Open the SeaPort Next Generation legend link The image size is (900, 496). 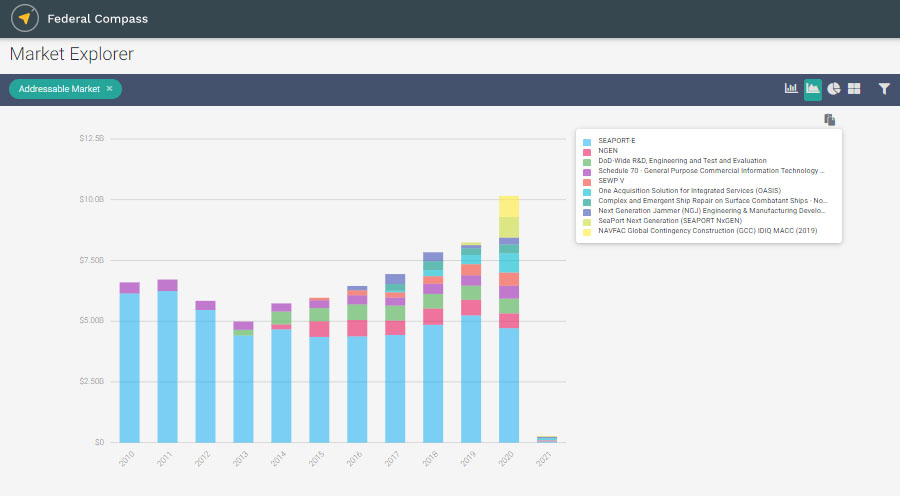tap(667, 221)
